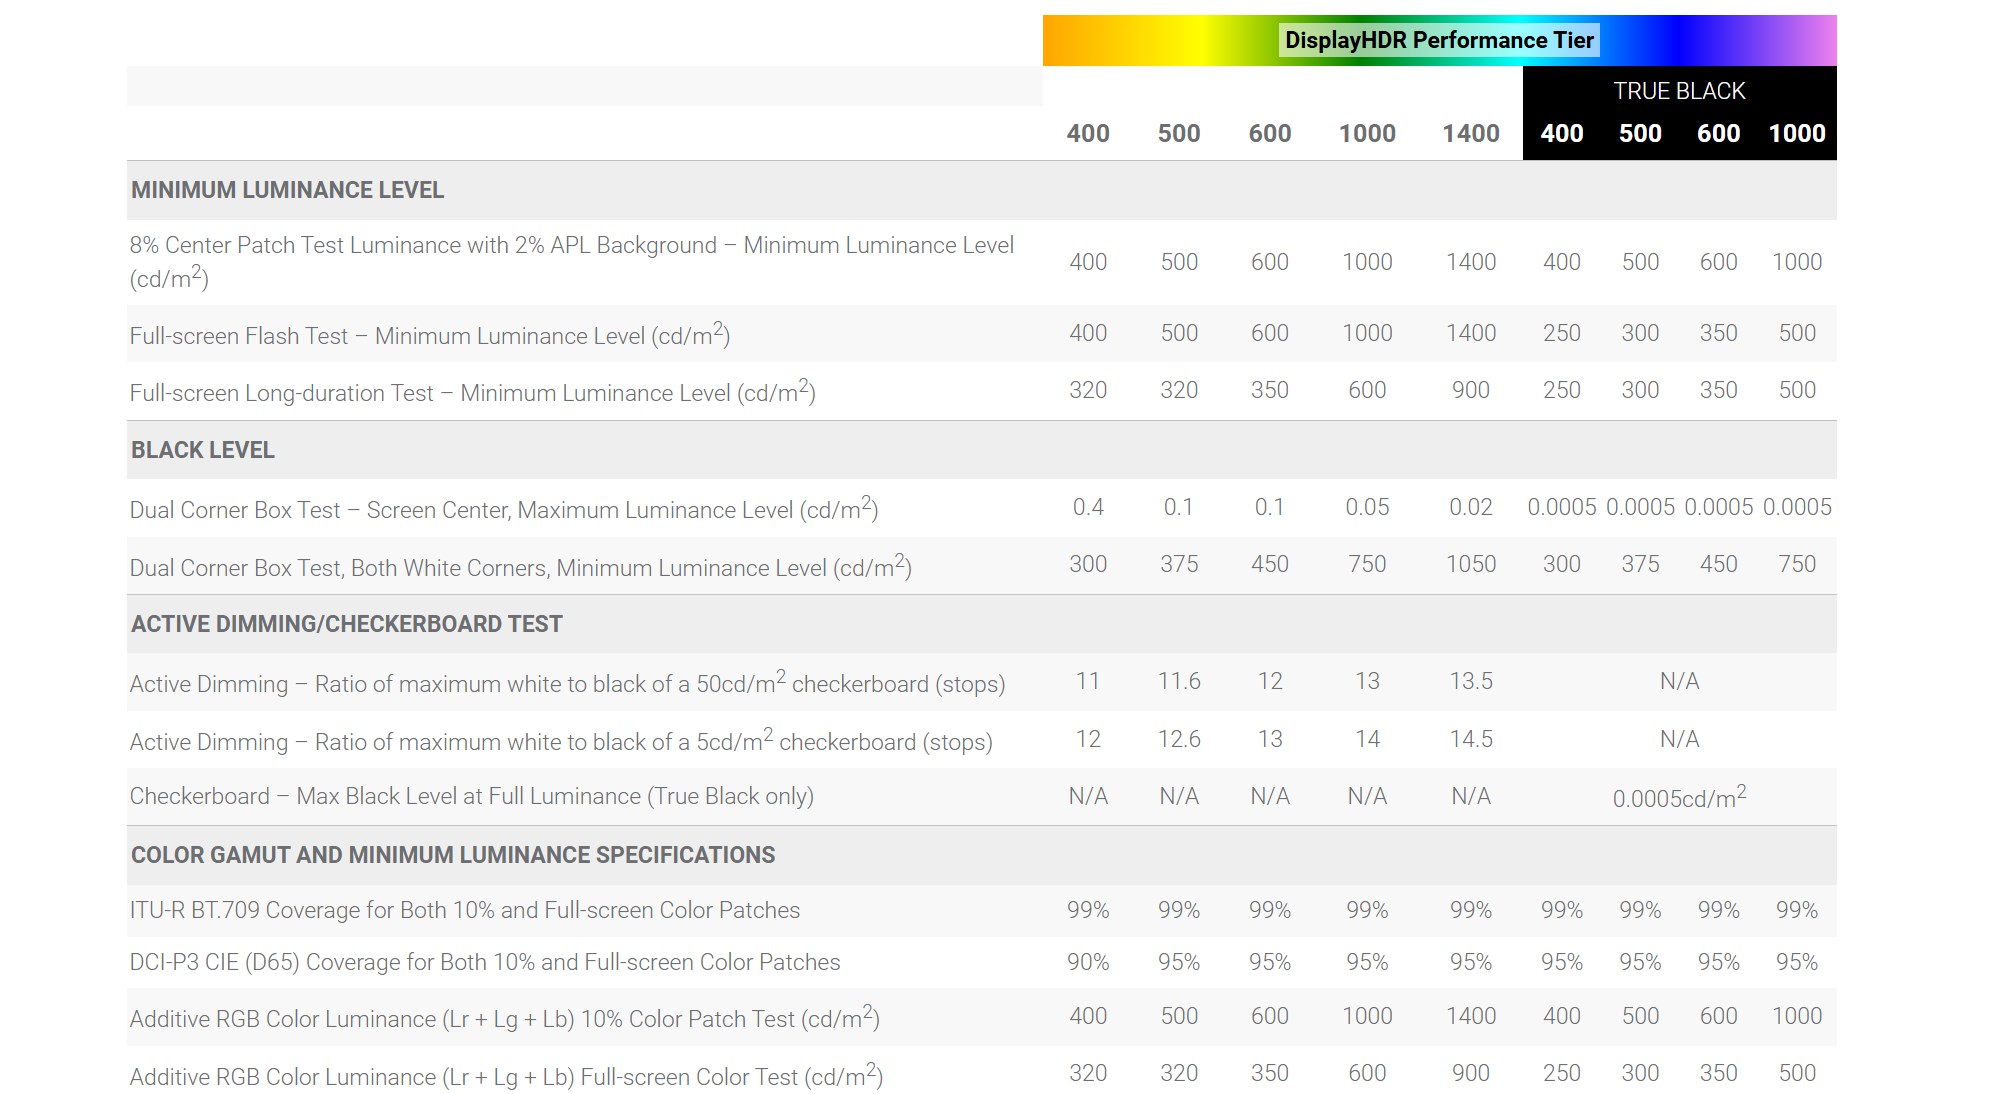1991x1094 pixels.
Task: Select the TRUE BLACK header label
Action: [1679, 91]
